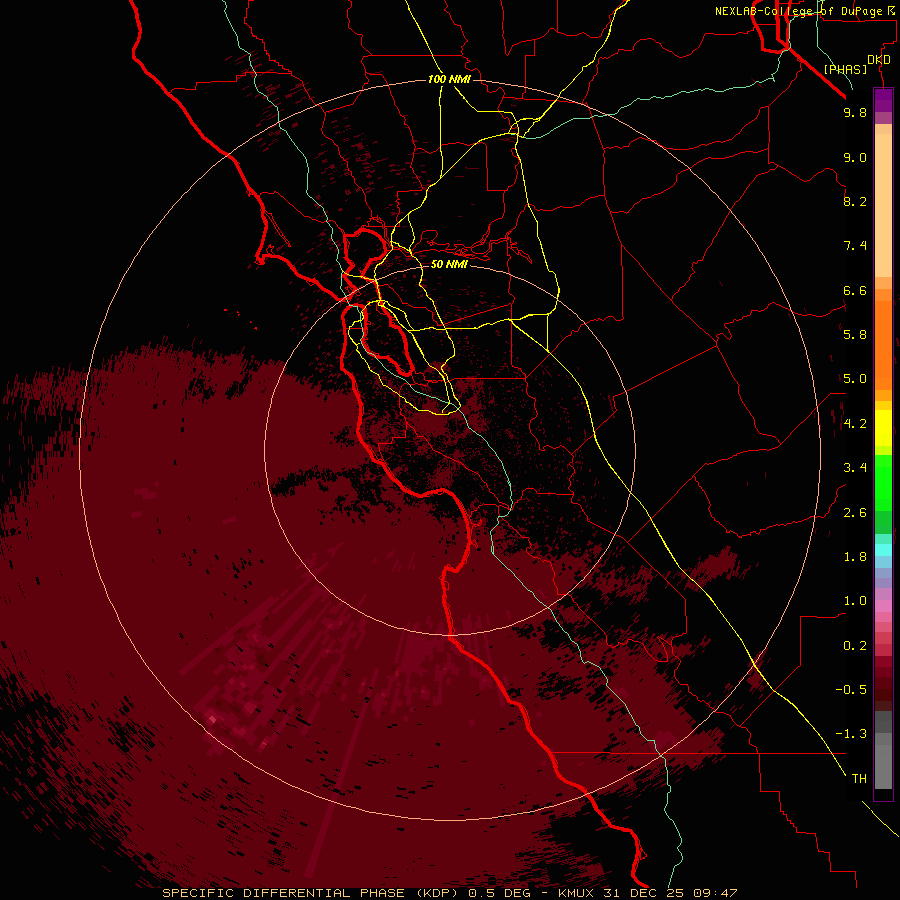Click the 3.4 scale value
Image resolution: width=900 pixels, height=900 pixels.
[x=855, y=468]
